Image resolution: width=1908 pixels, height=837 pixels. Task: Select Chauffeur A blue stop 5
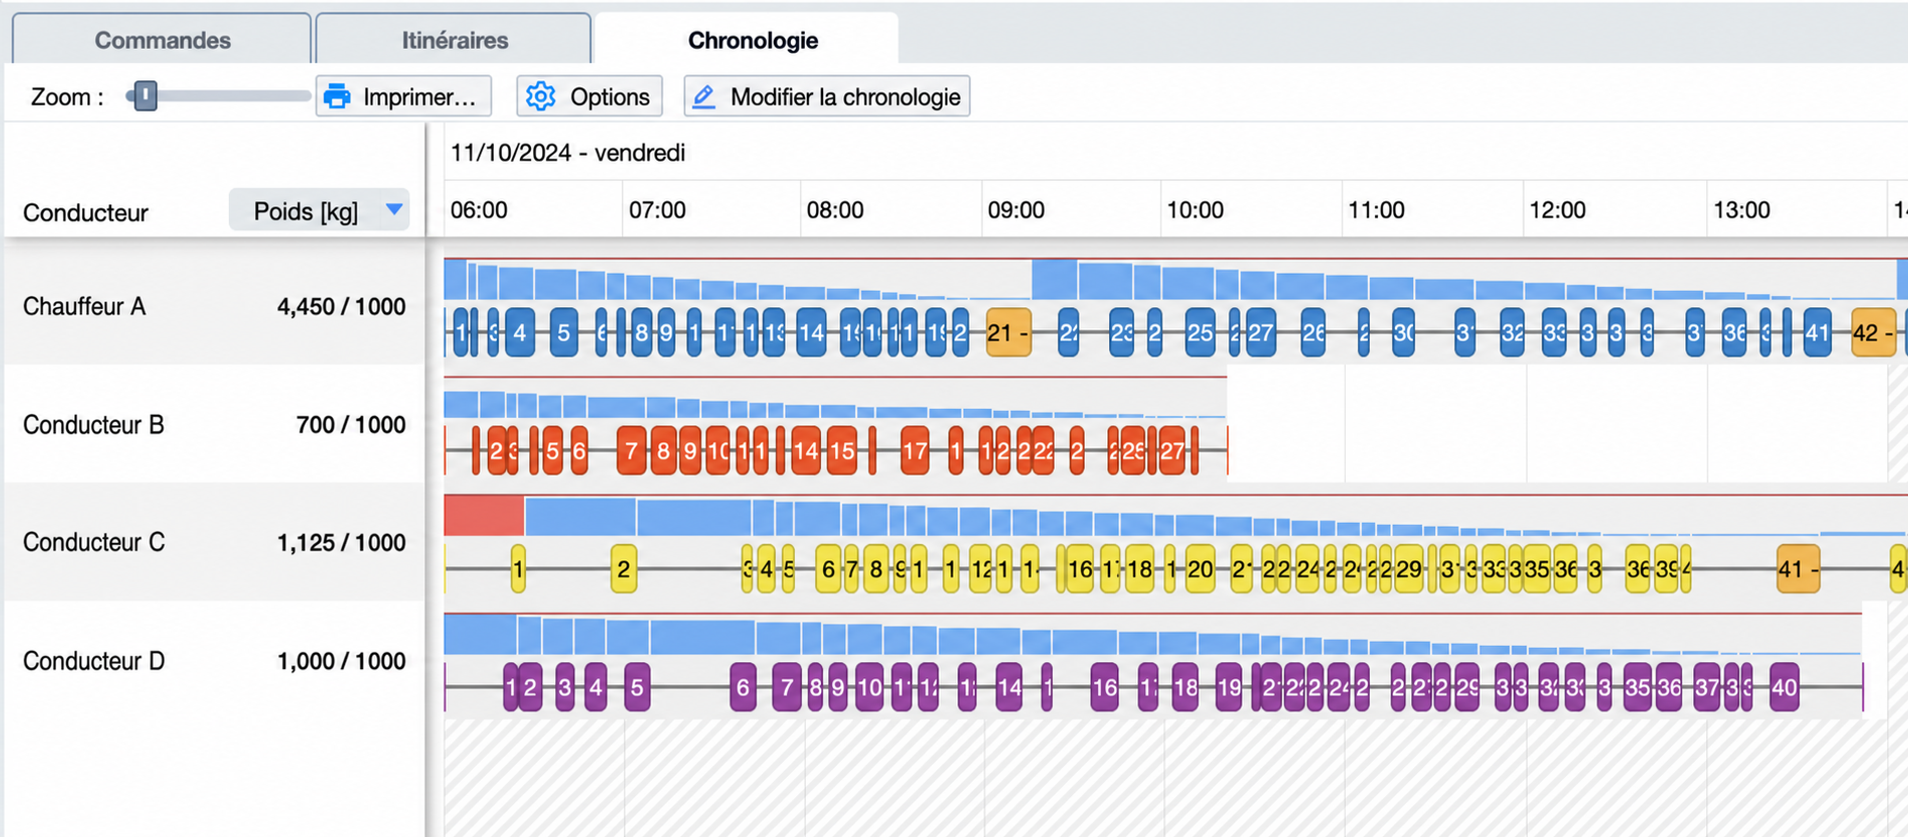[x=564, y=332]
